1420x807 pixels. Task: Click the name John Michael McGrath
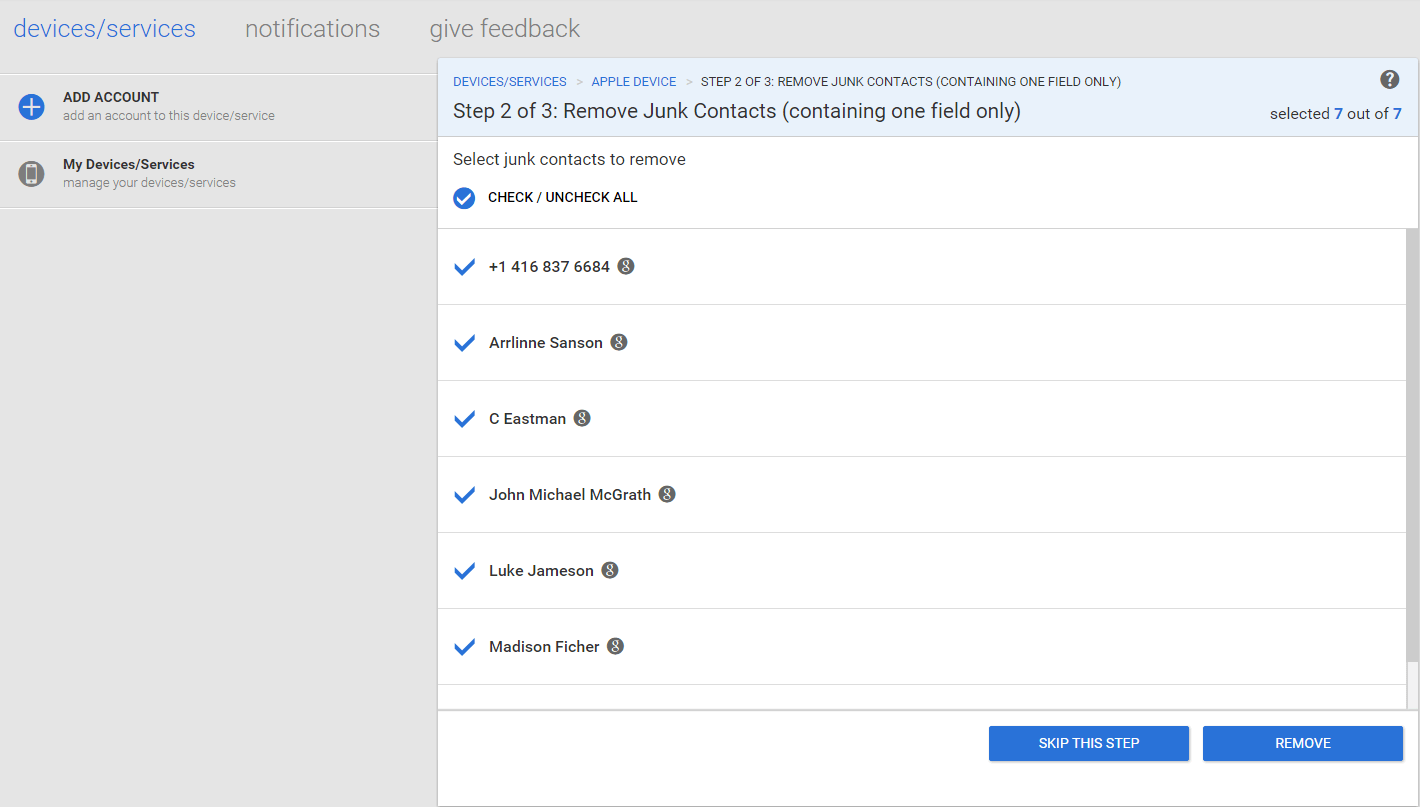pyautogui.click(x=570, y=494)
